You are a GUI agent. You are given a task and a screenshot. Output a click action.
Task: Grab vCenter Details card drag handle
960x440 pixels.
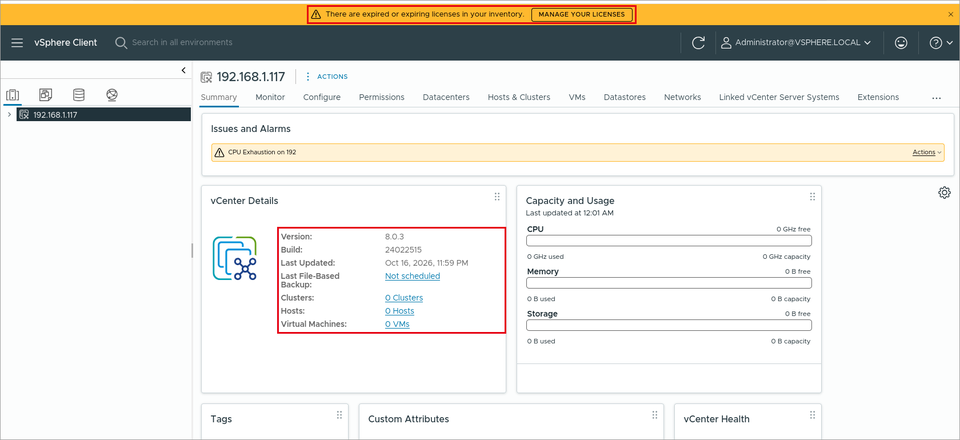tap(497, 196)
